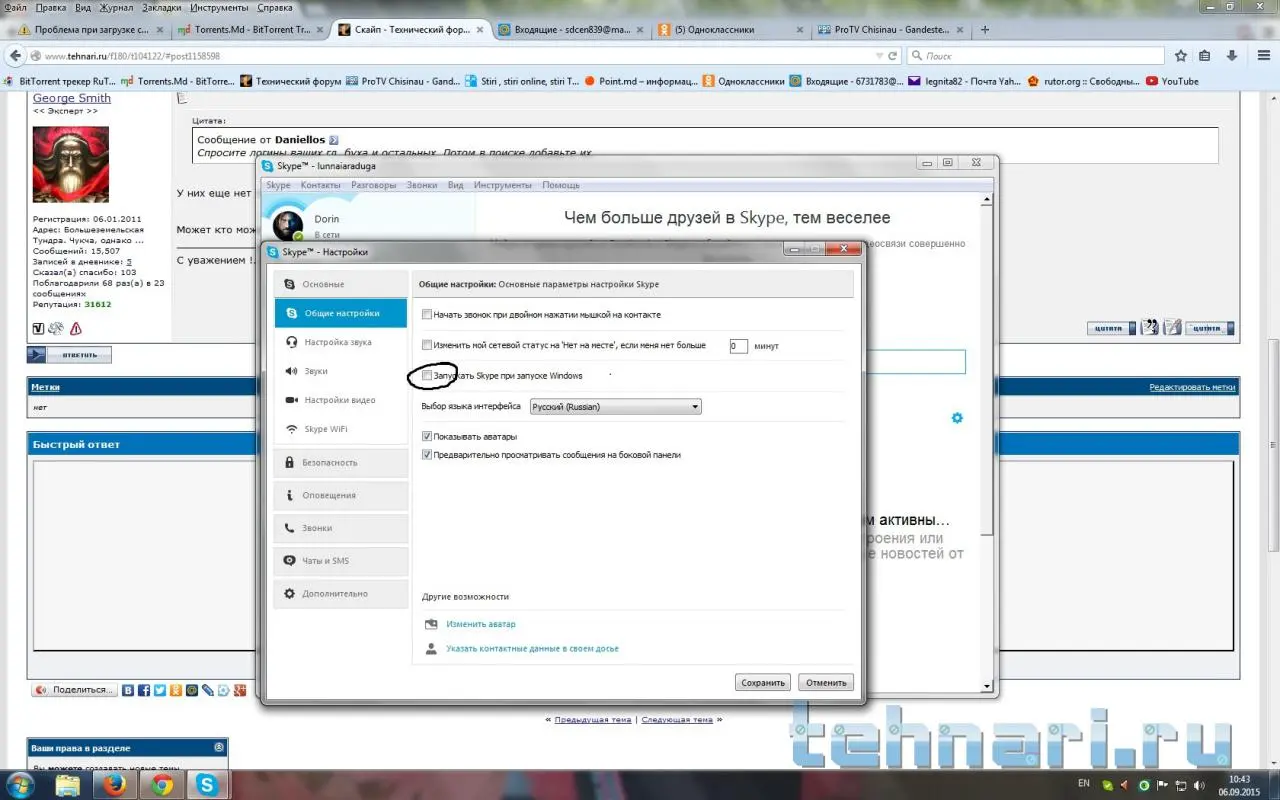Uncheck 'Предварительно просматривать сообщения' checkbox
The height and width of the screenshot is (800, 1280).
coord(427,455)
